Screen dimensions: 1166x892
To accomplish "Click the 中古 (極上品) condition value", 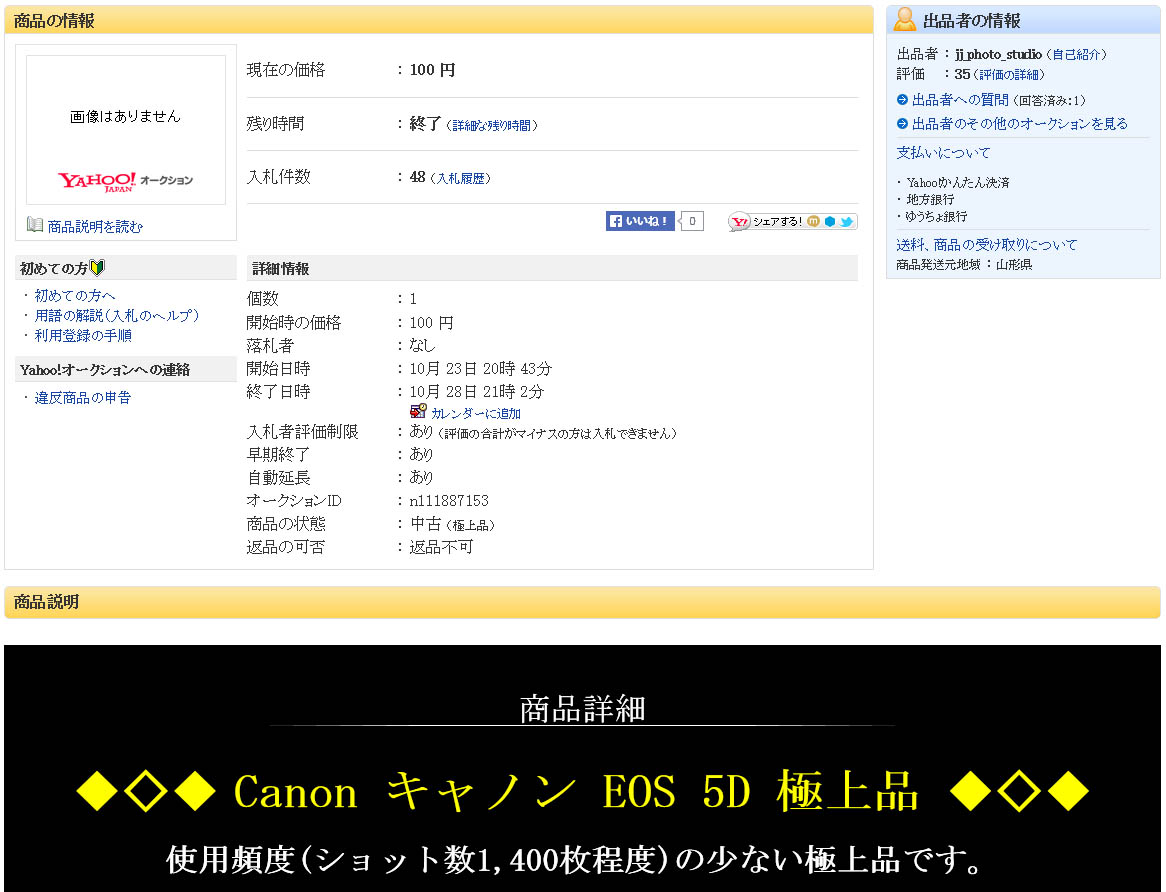I will pos(452,524).
